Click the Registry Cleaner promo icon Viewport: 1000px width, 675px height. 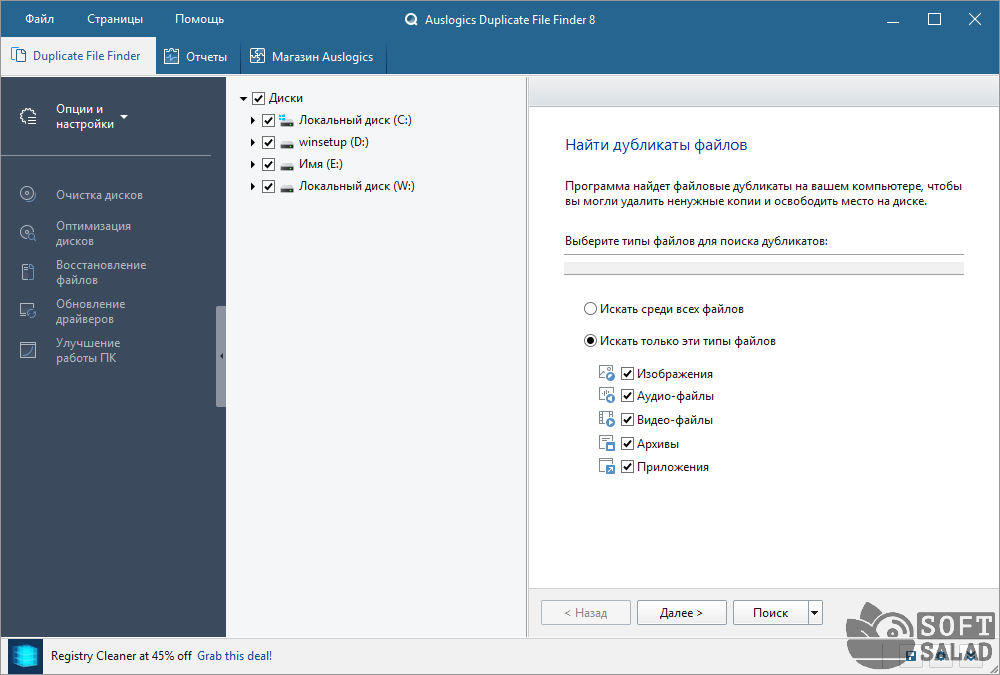(x=25, y=656)
